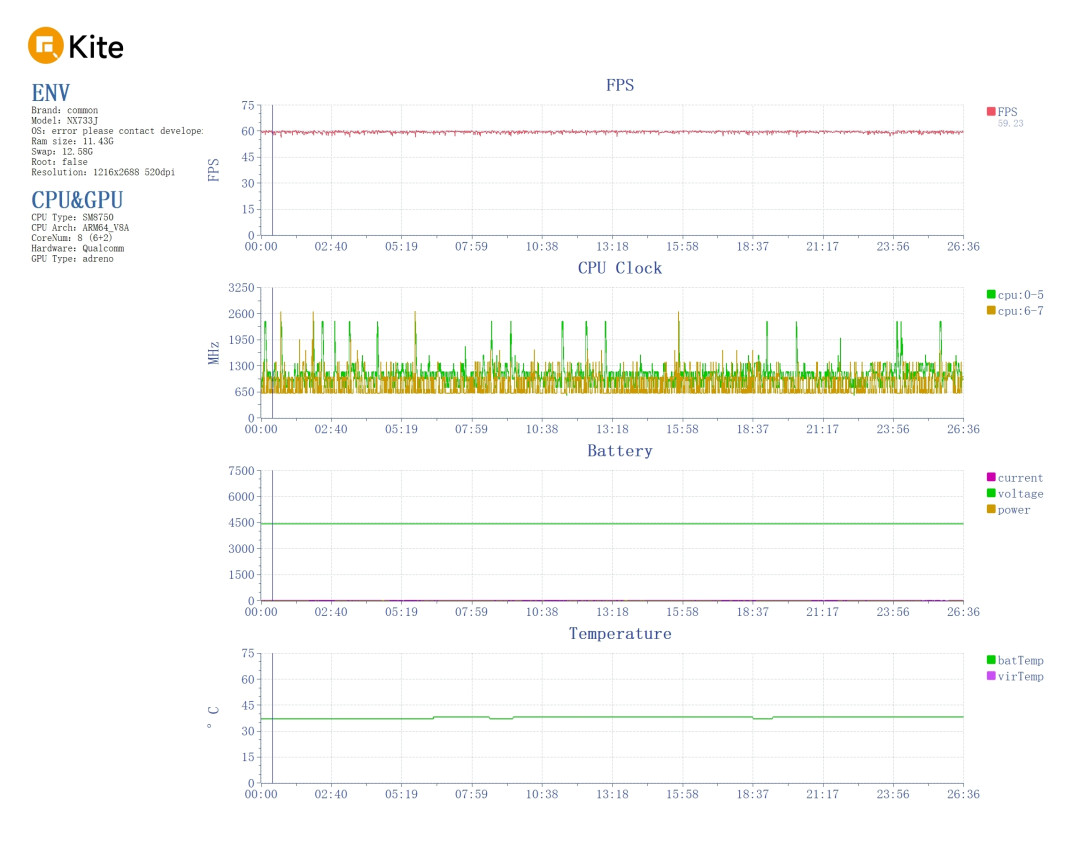Viewport: 1080px width, 864px height.
Task: Click the orange Kite logo icon
Action: tap(46, 45)
